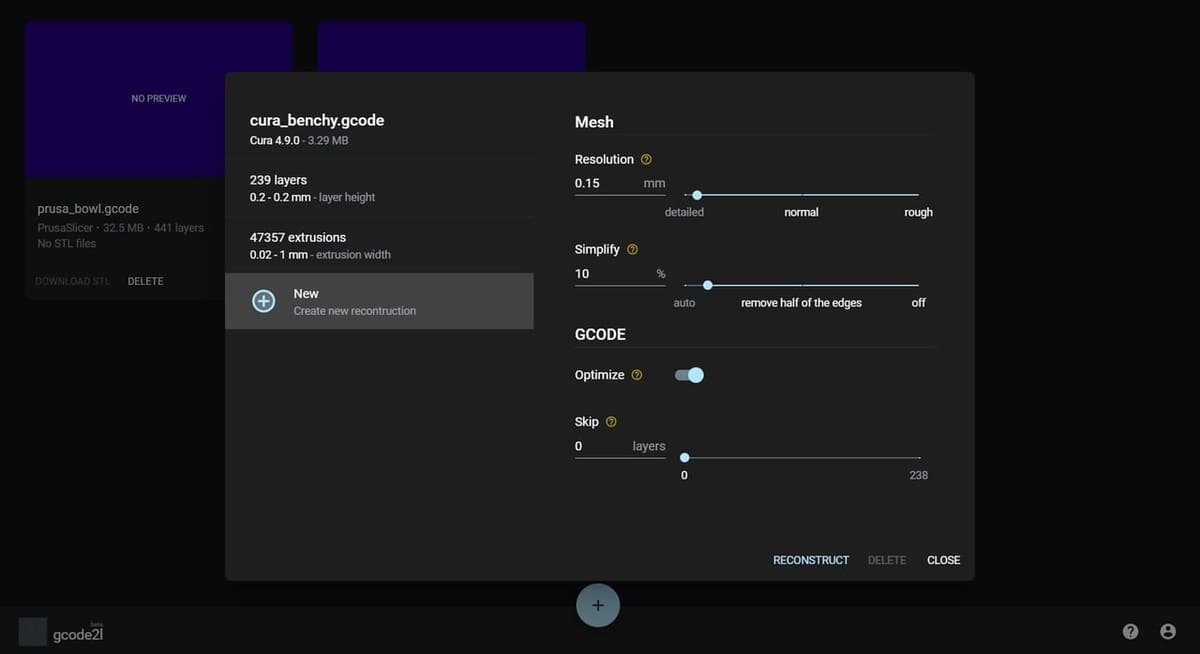The image size is (1200, 654).
Task: Open help via bottom question mark icon
Action: 1130,631
